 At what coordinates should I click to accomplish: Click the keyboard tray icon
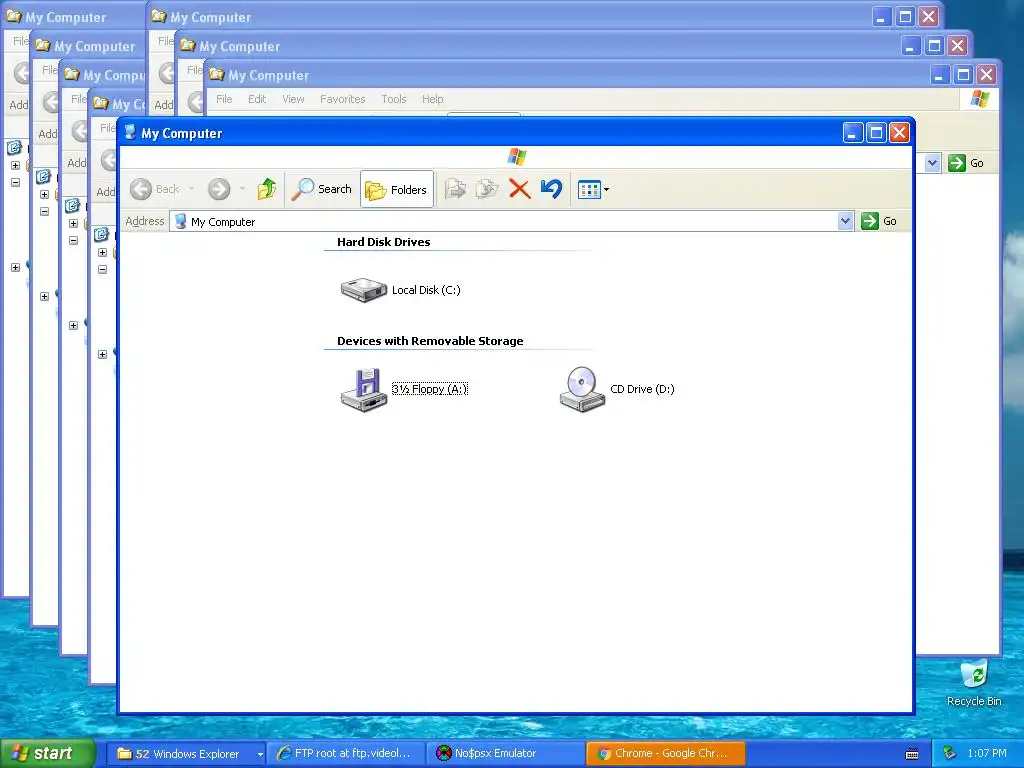(912, 754)
